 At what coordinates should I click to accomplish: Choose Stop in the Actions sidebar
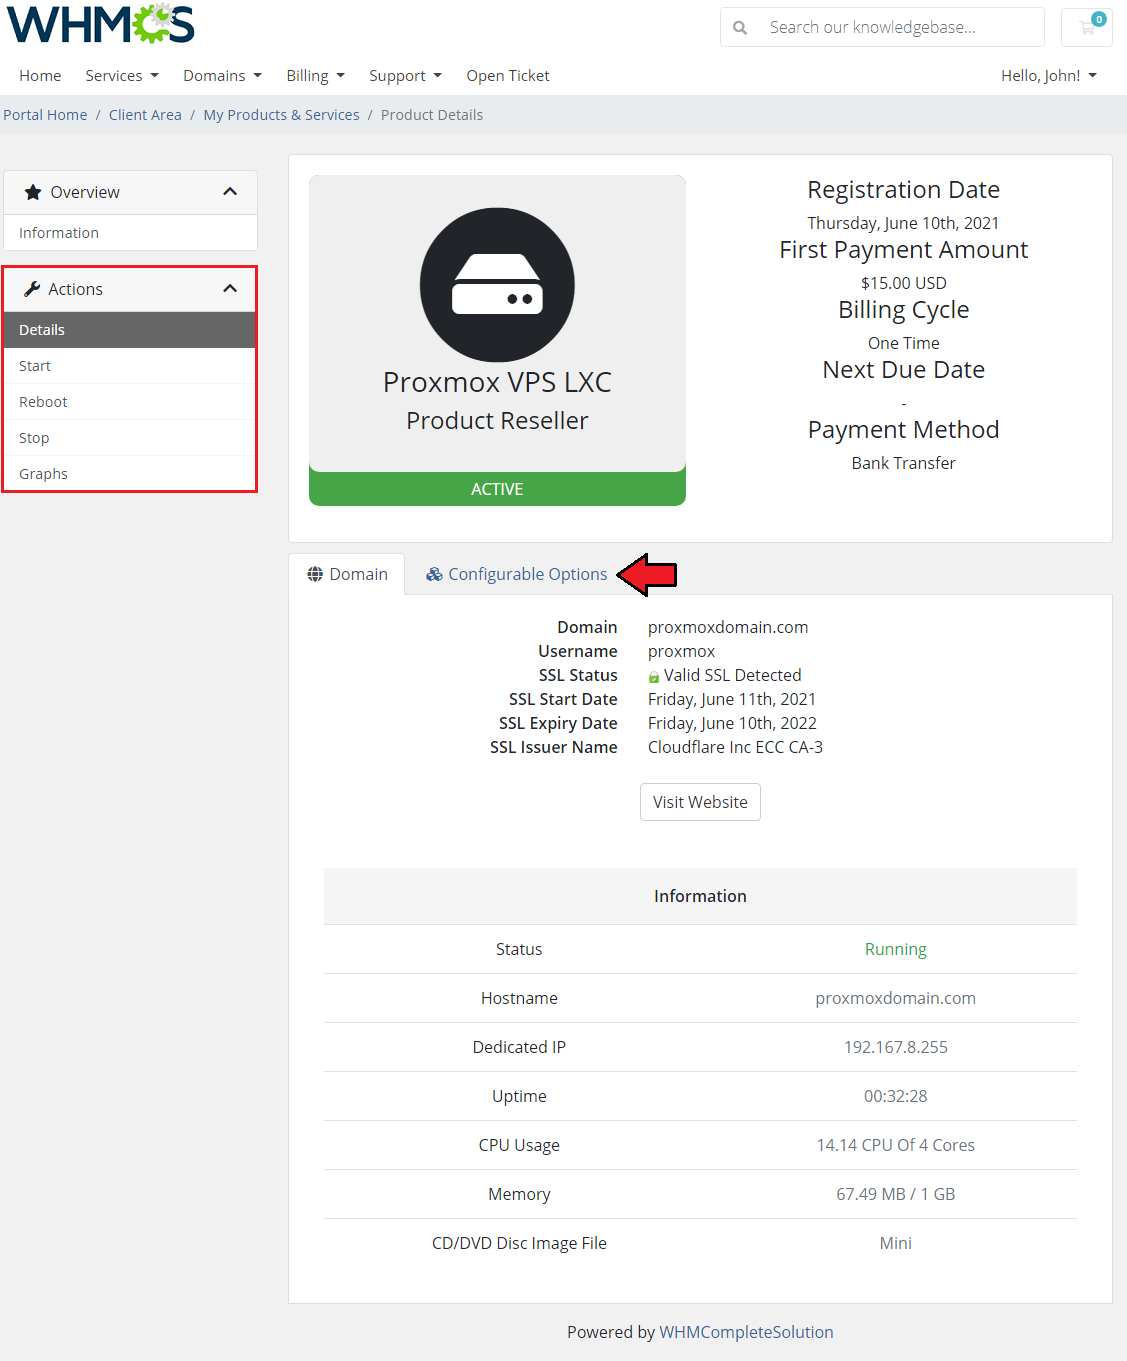[x=130, y=438]
